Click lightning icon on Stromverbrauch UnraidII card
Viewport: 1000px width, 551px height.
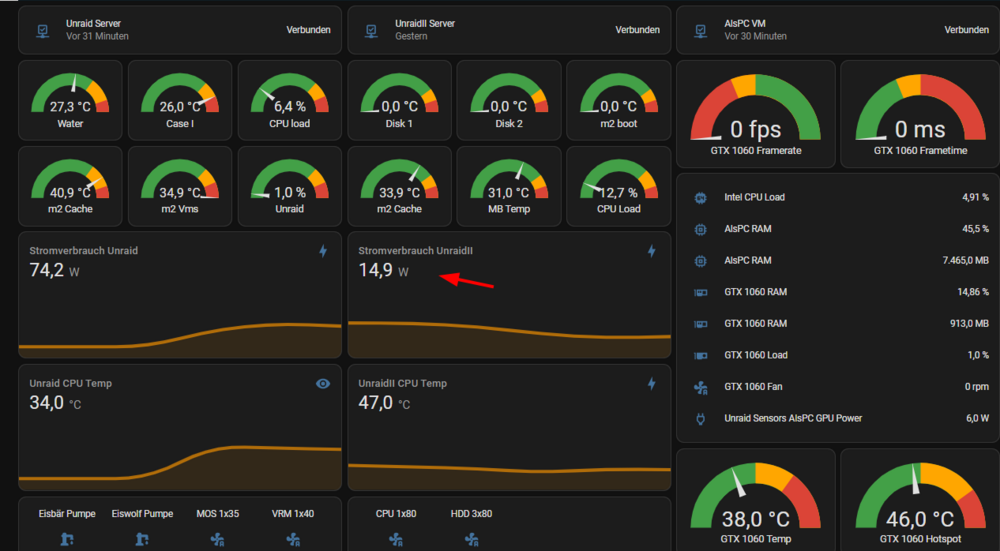coord(652,251)
